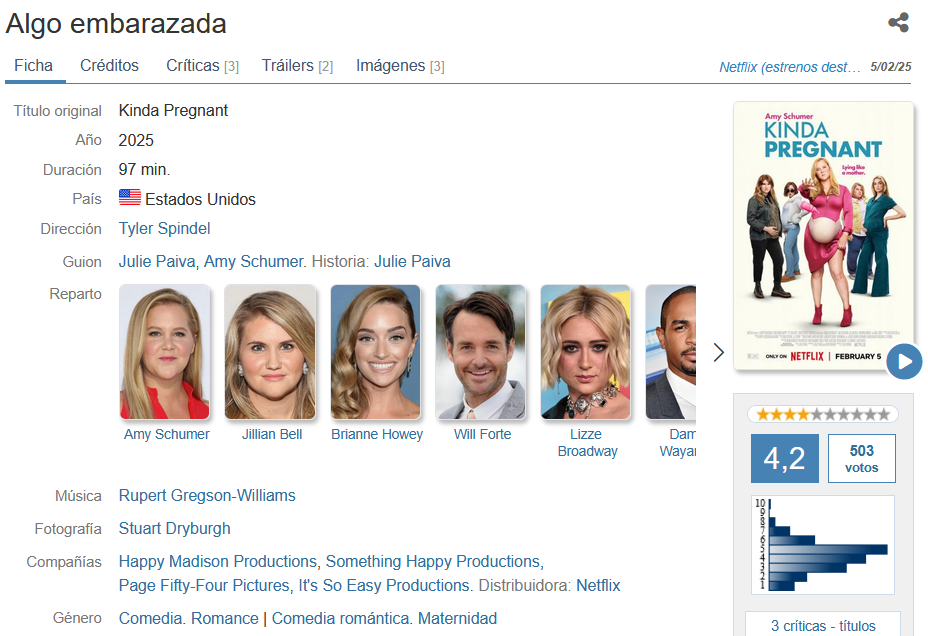Play trailer from the poster play button
Image resolution: width=928 pixels, height=636 pixels.
point(904,361)
